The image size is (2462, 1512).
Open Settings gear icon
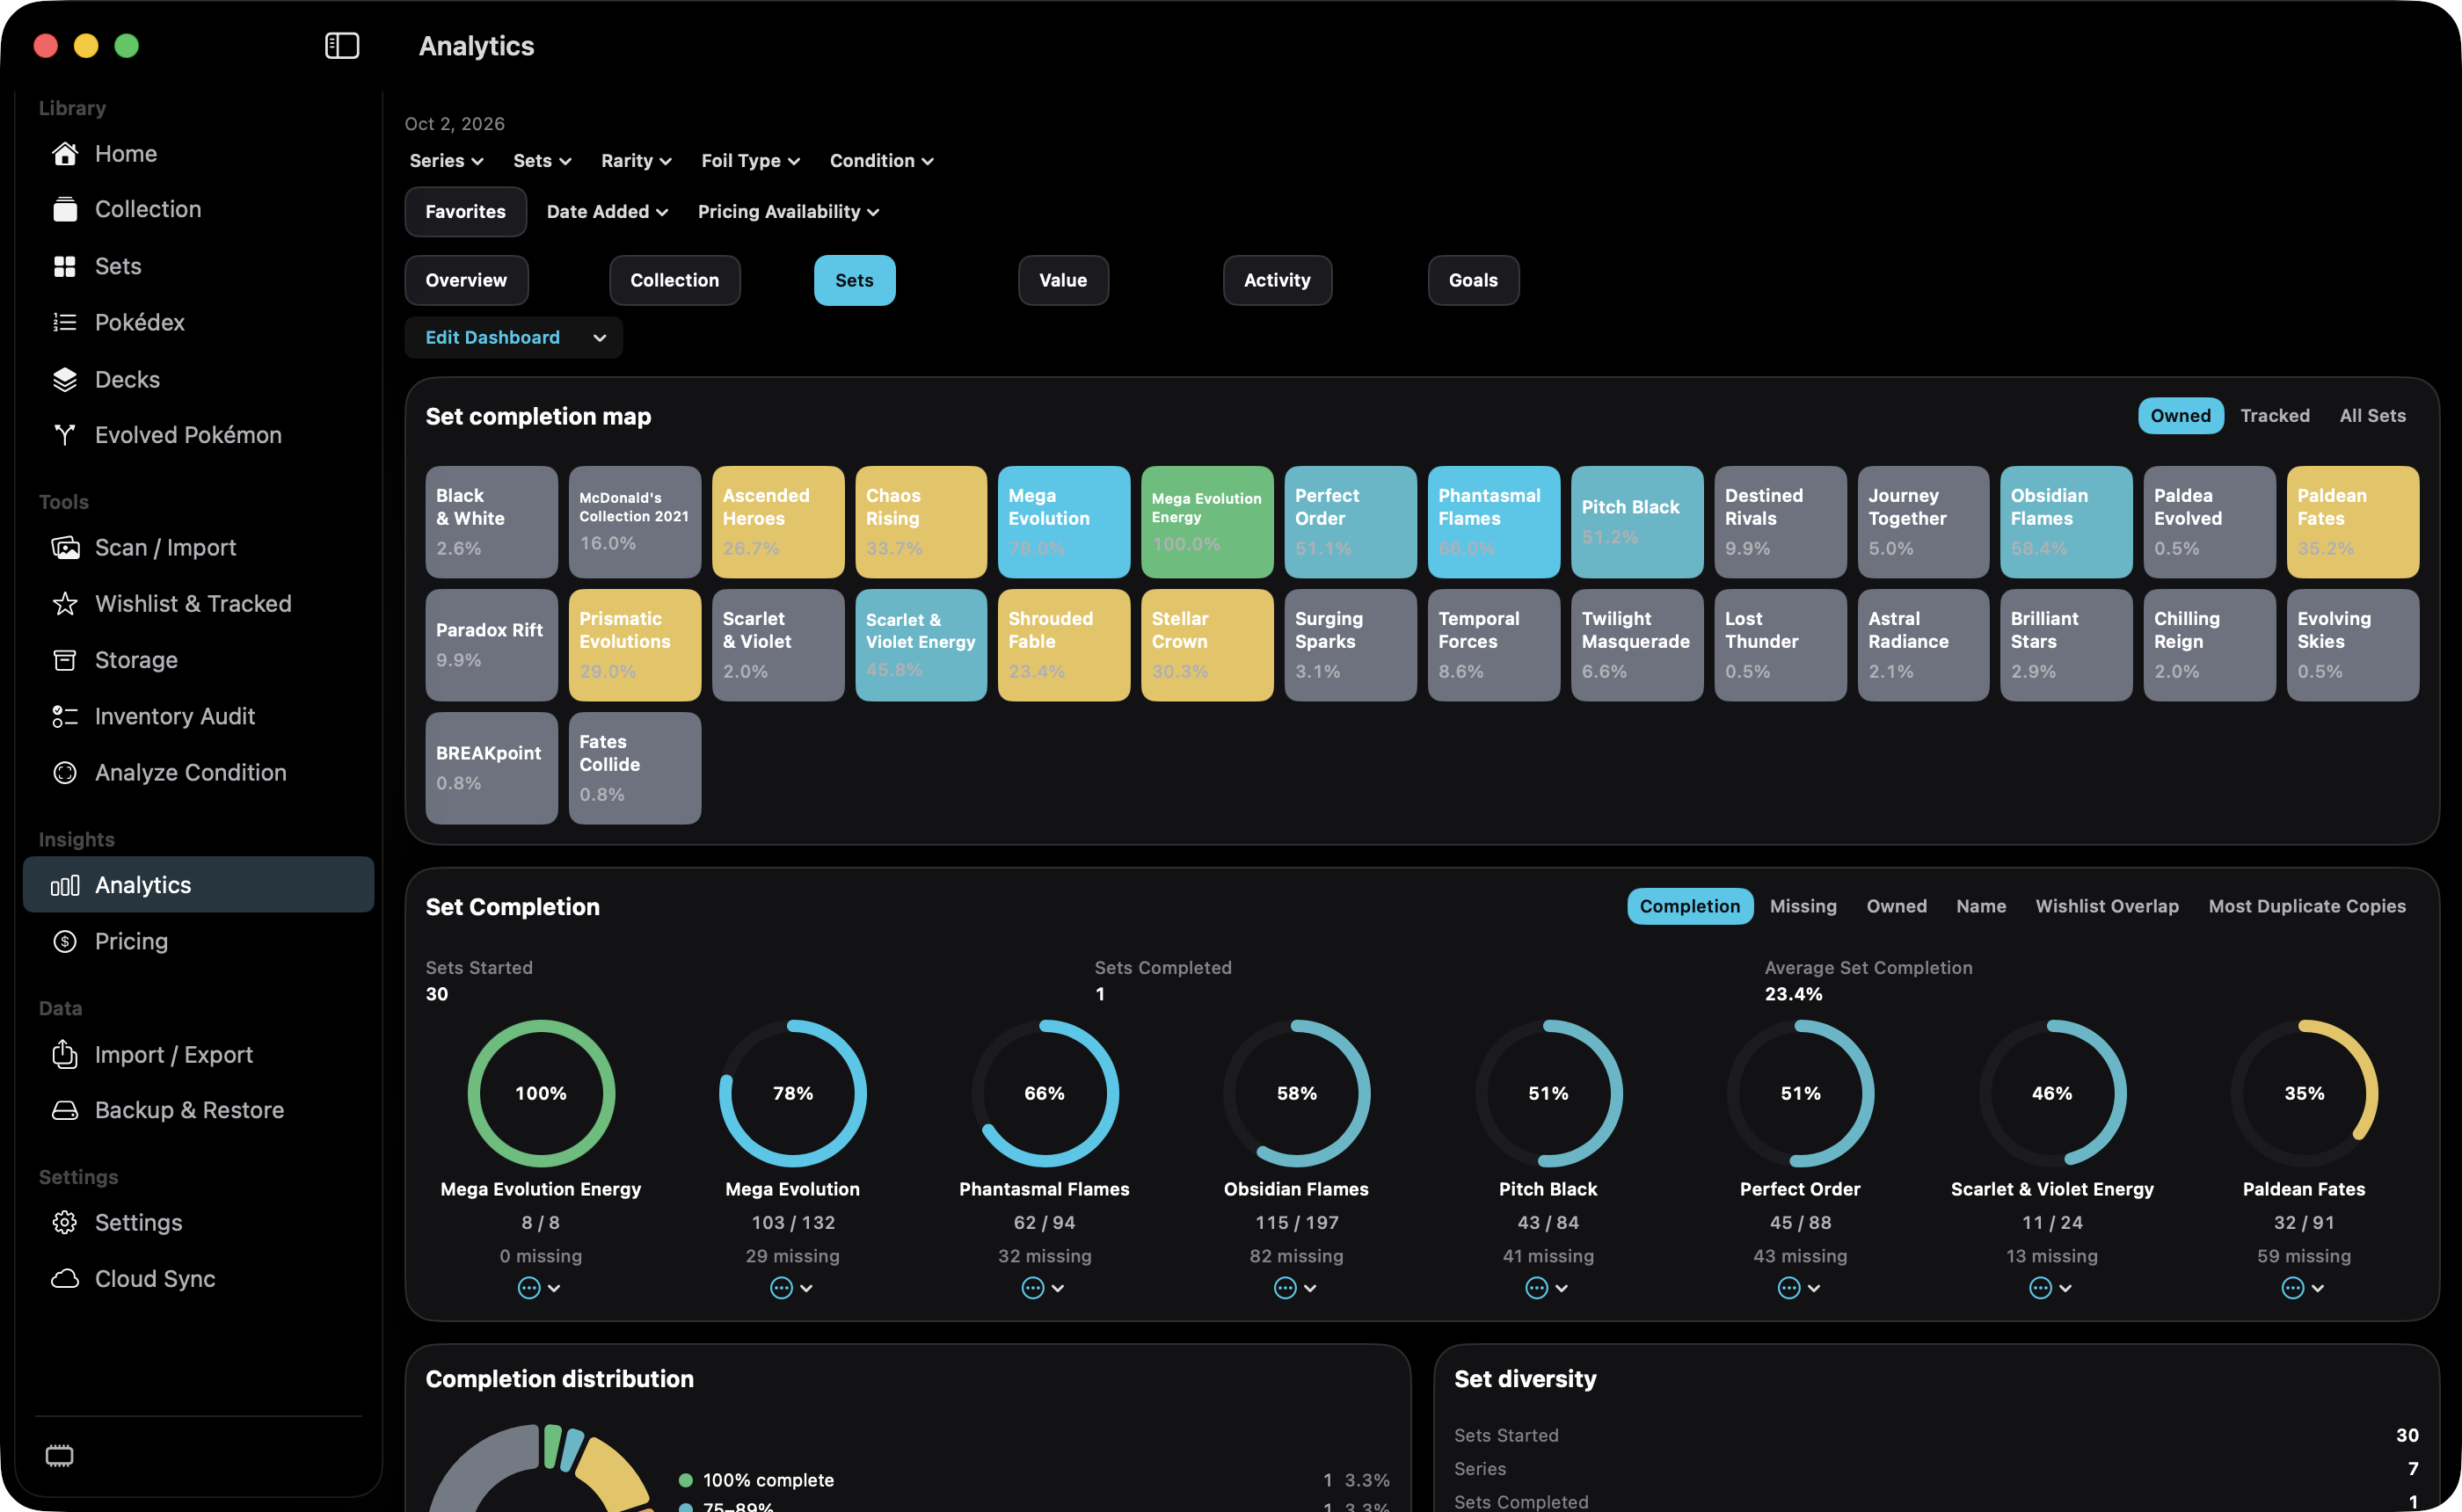65,1223
